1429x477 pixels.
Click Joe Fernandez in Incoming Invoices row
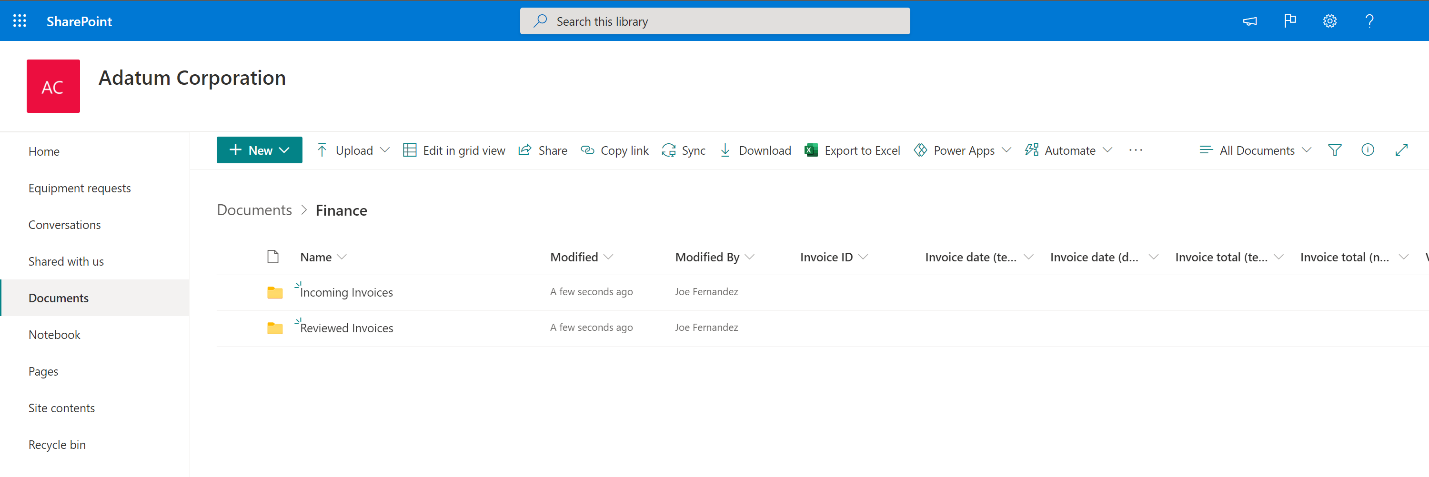coord(707,292)
